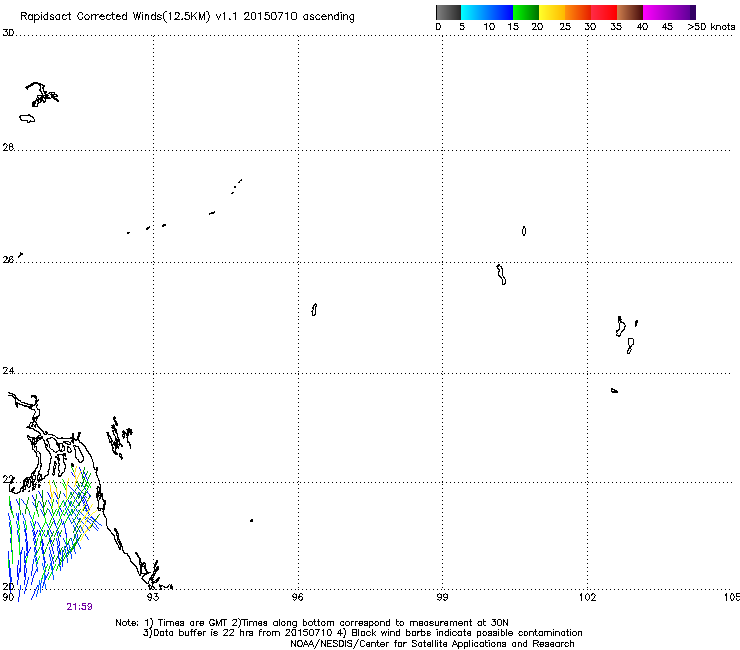Click the magenta 40-45 knots color segment
The width and height of the screenshot is (740, 650).
tap(666, 12)
